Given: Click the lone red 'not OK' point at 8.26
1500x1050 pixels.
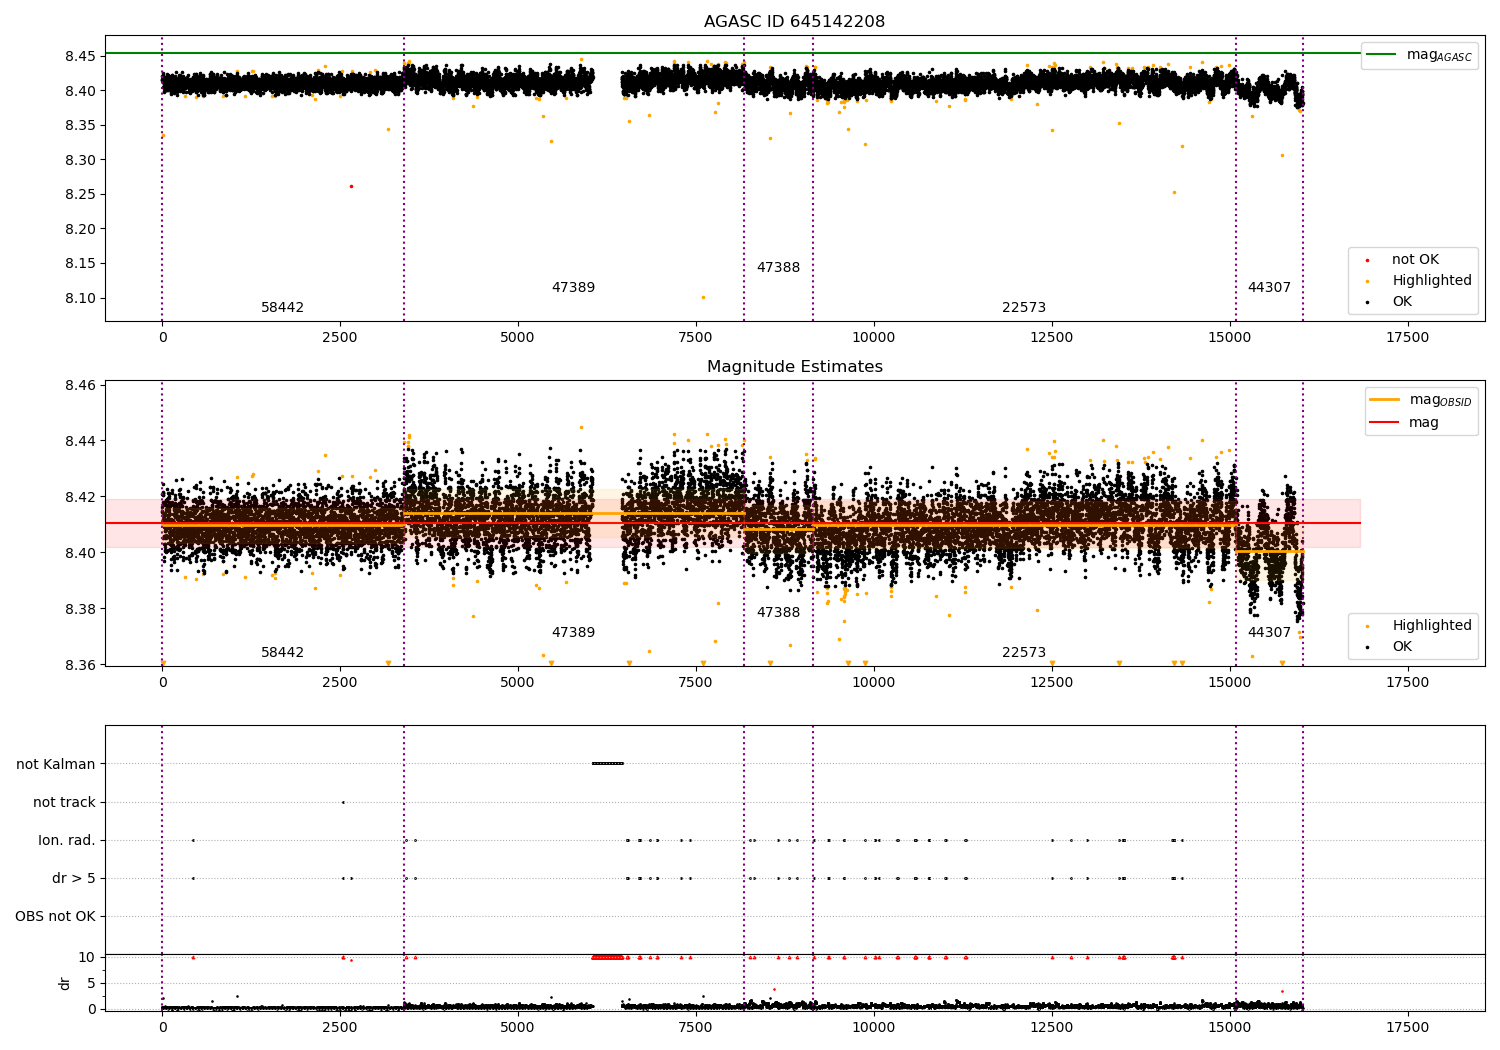Looking at the screenshot, I should 351,186.
